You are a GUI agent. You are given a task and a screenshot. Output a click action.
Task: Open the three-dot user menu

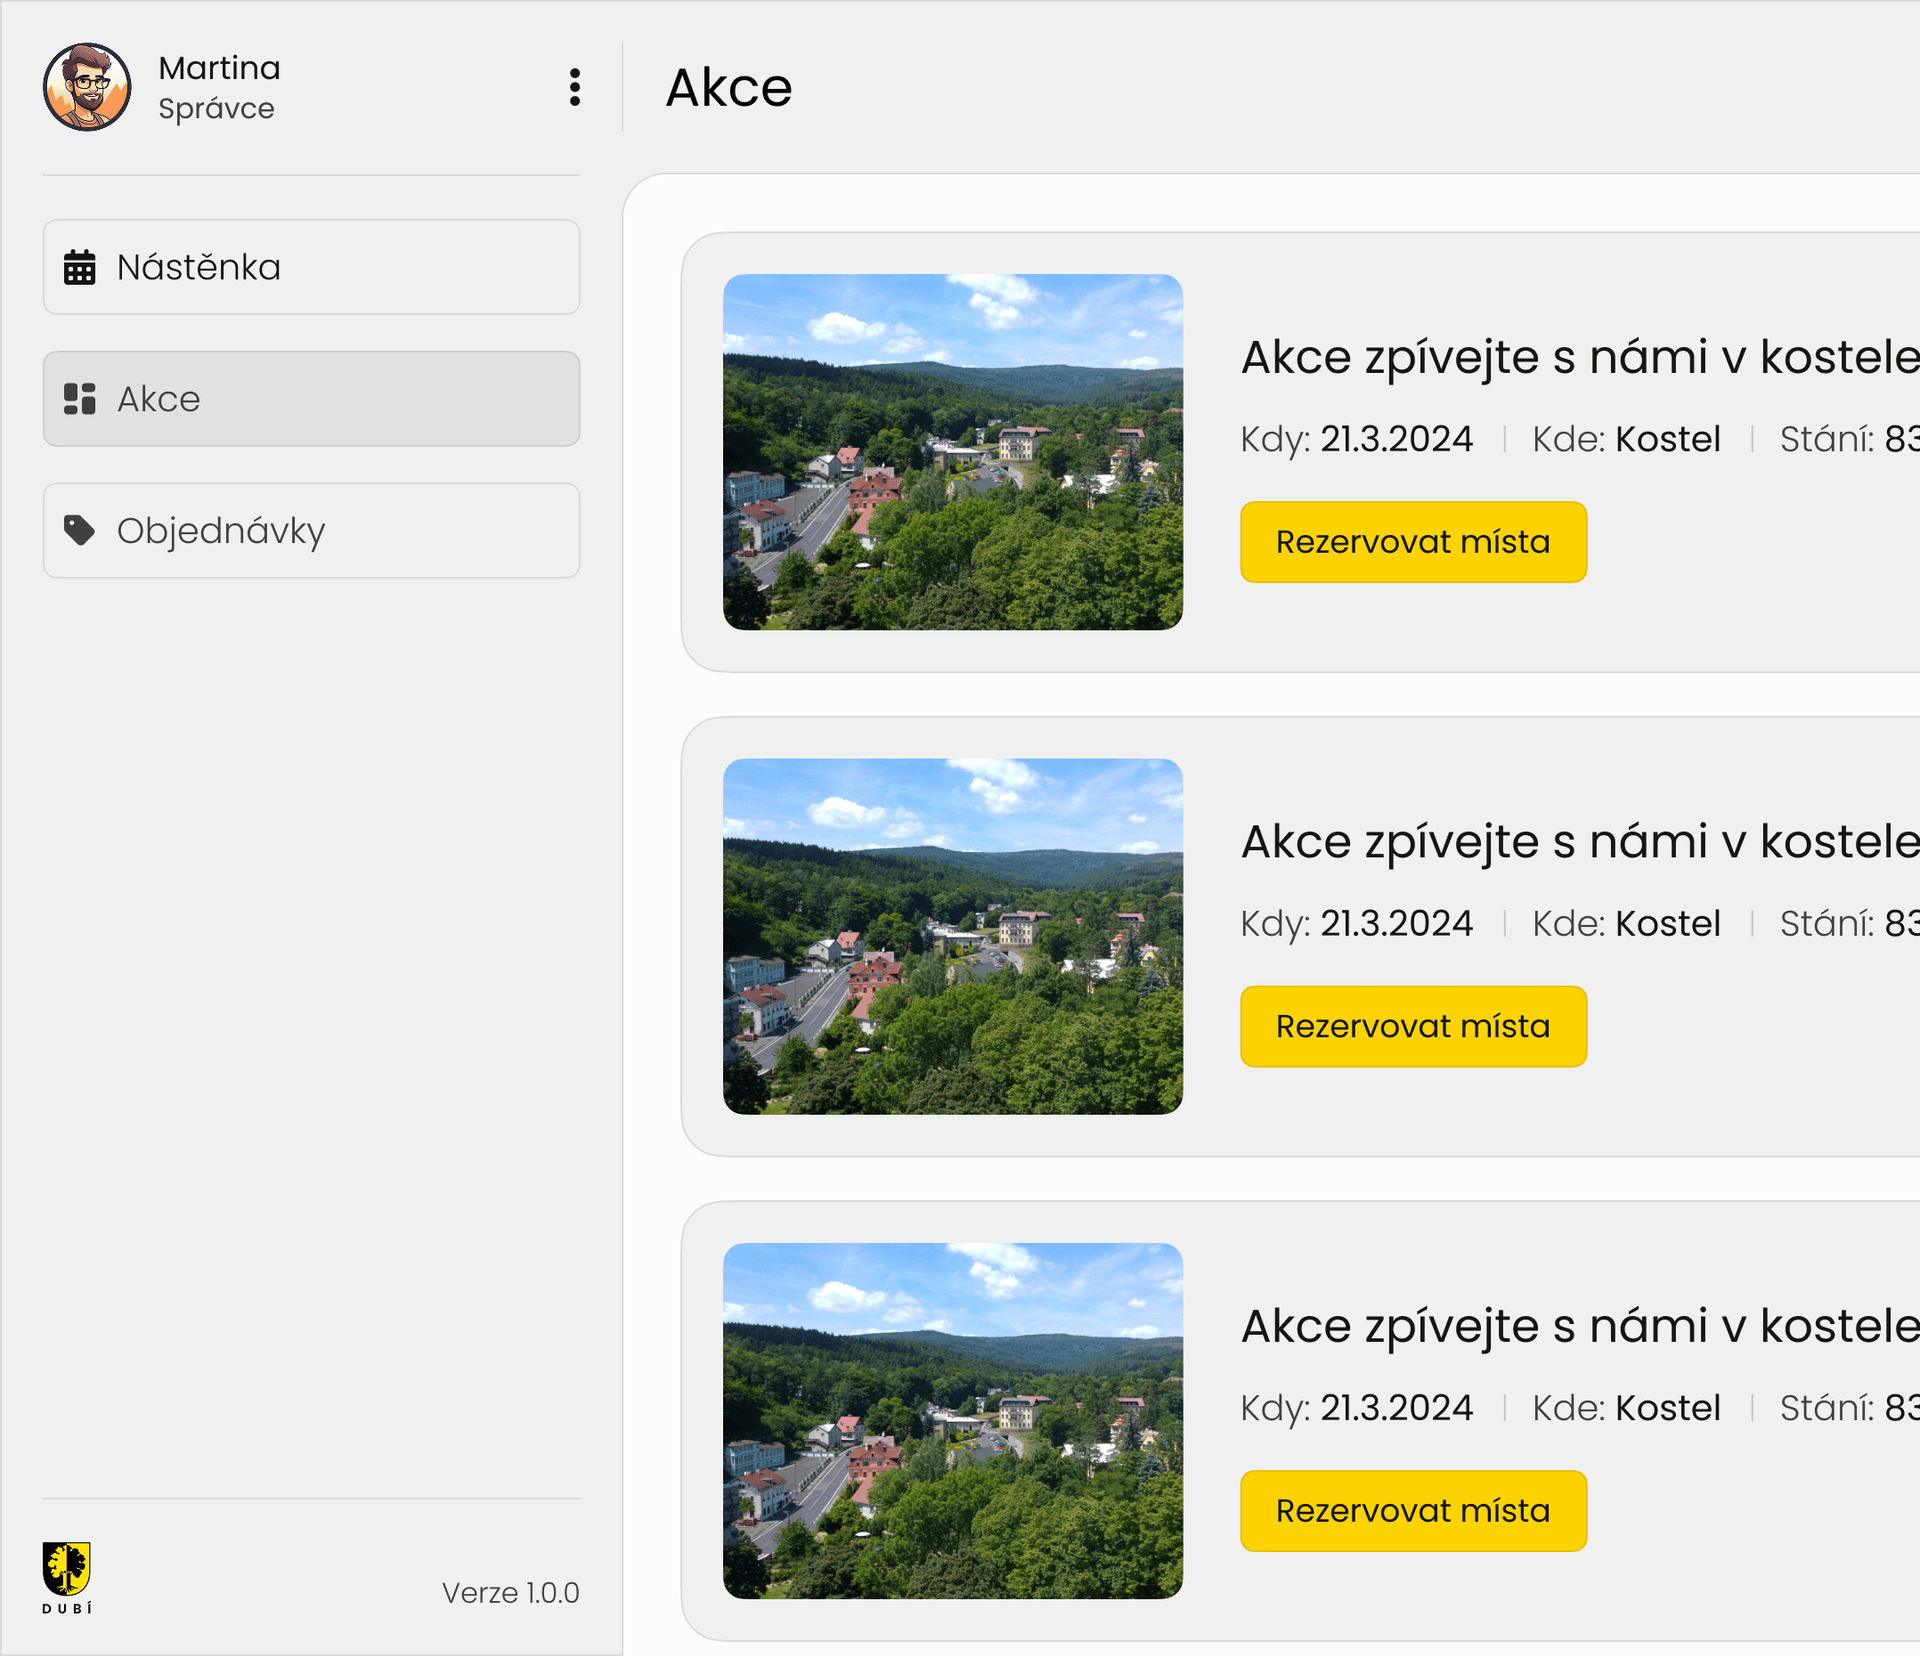click(x=574, y=87)
